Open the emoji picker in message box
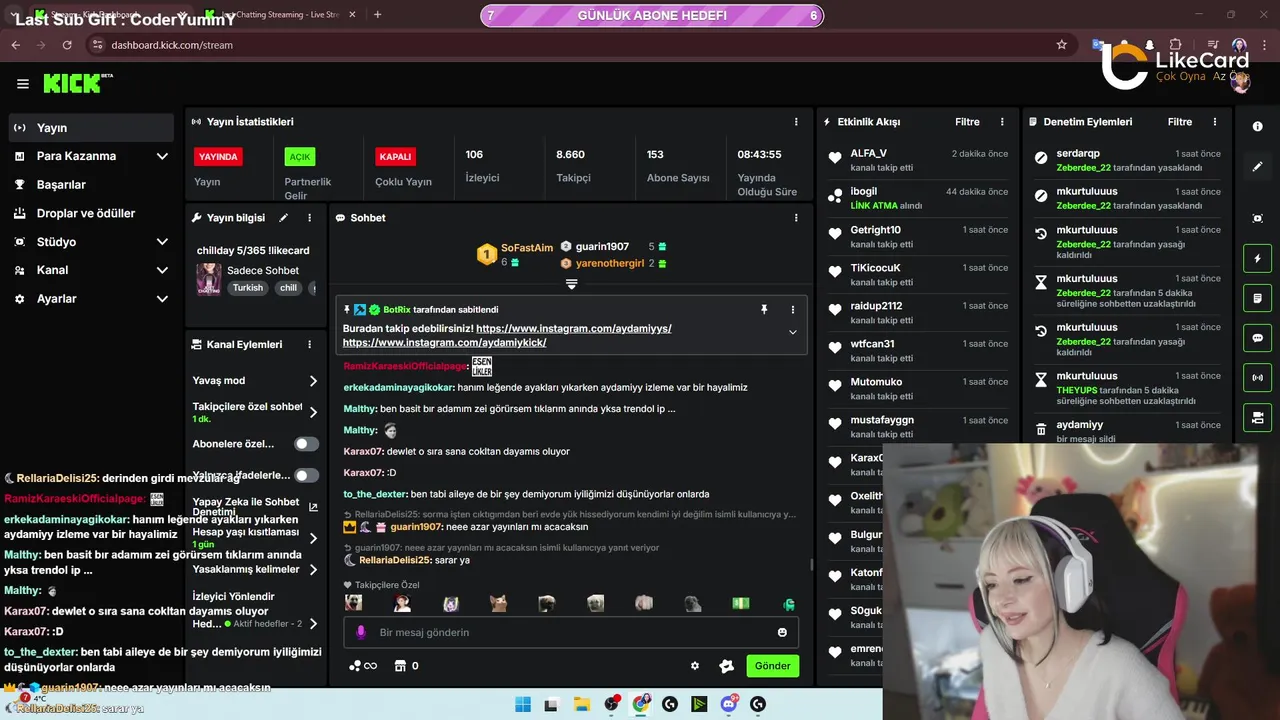 coord(782,632)
